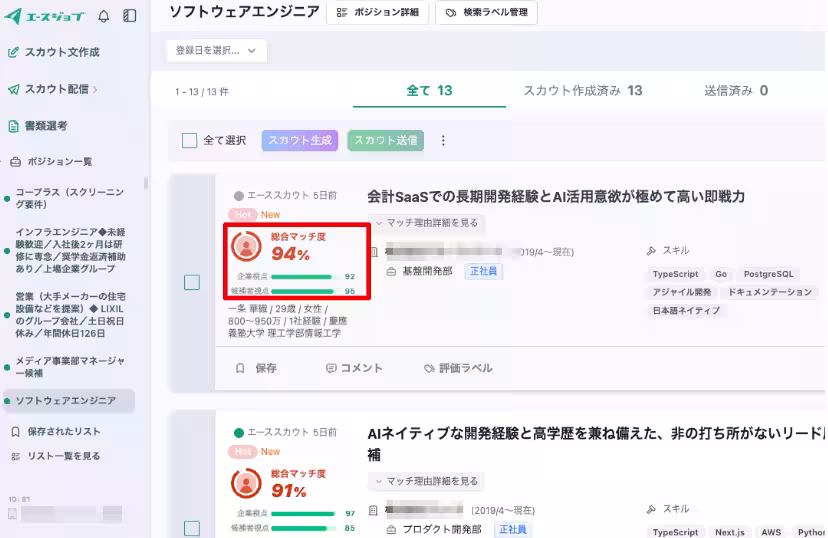
Task: Click コメント on first candidate
Action: (x=354, y=368)
